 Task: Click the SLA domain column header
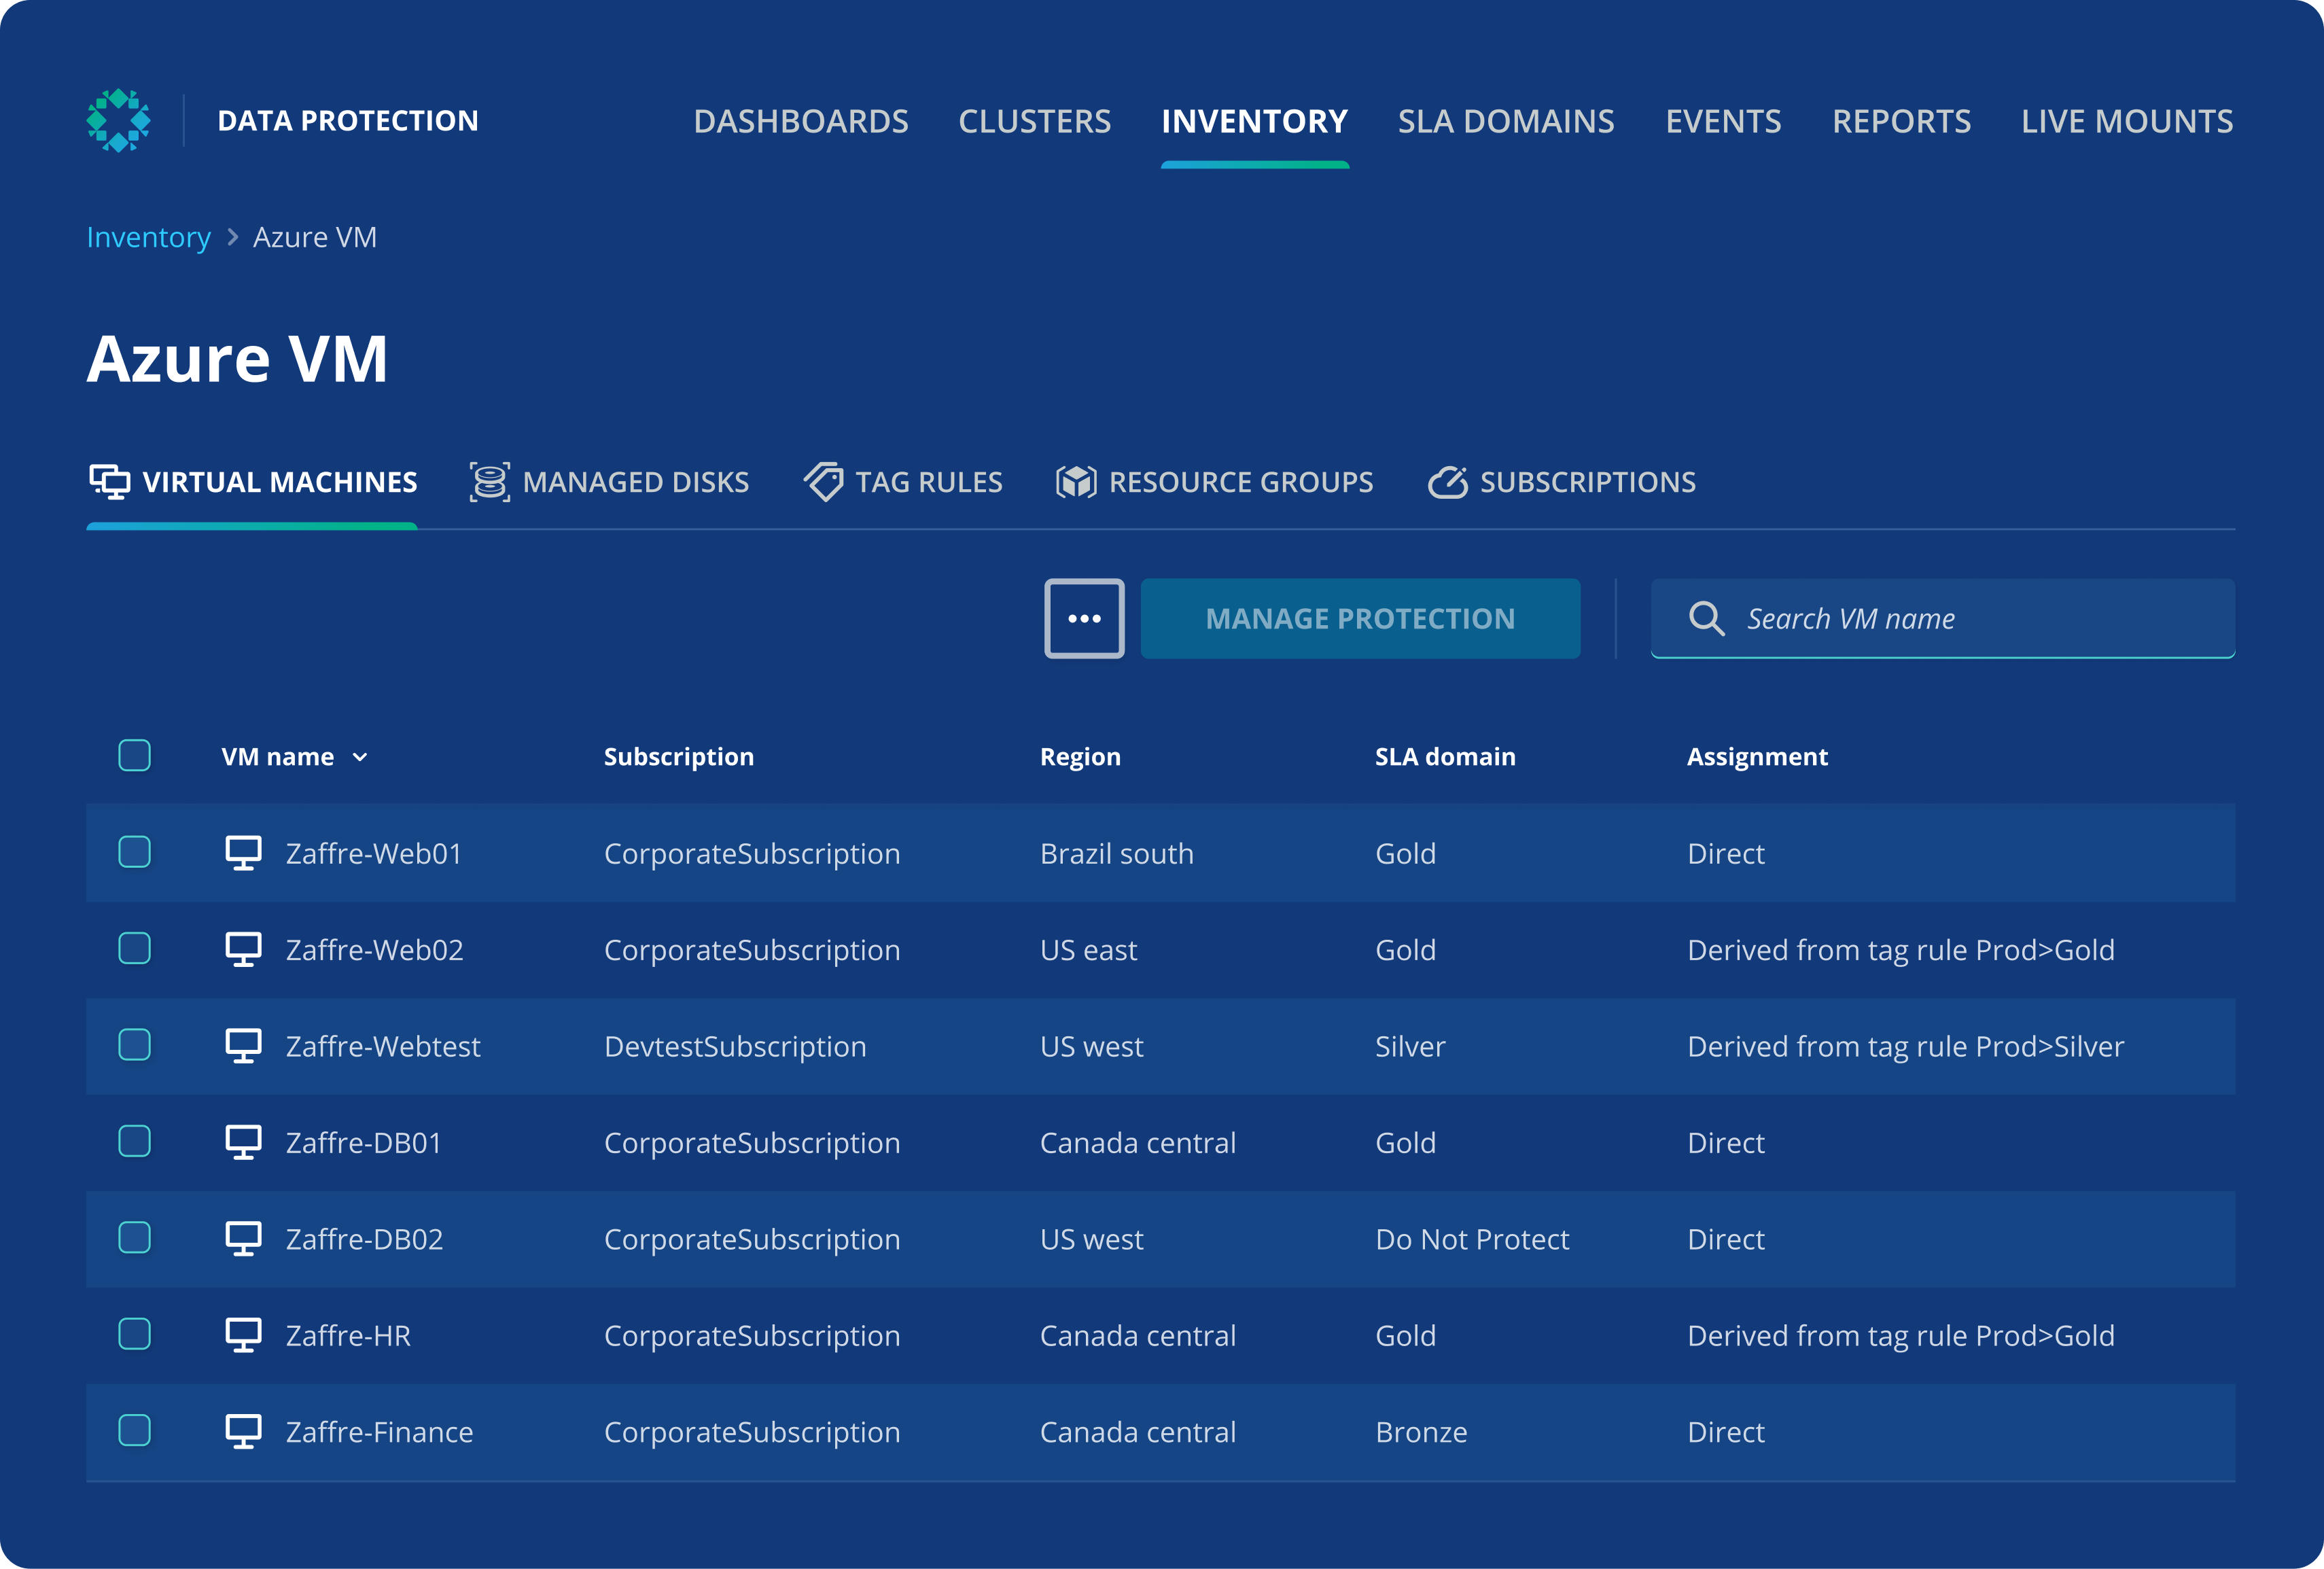(1445, 757)
